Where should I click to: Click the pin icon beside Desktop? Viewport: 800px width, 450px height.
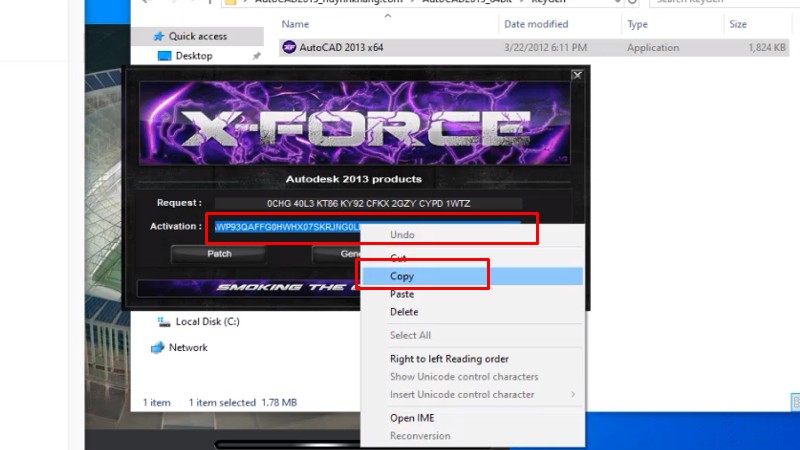257,57
